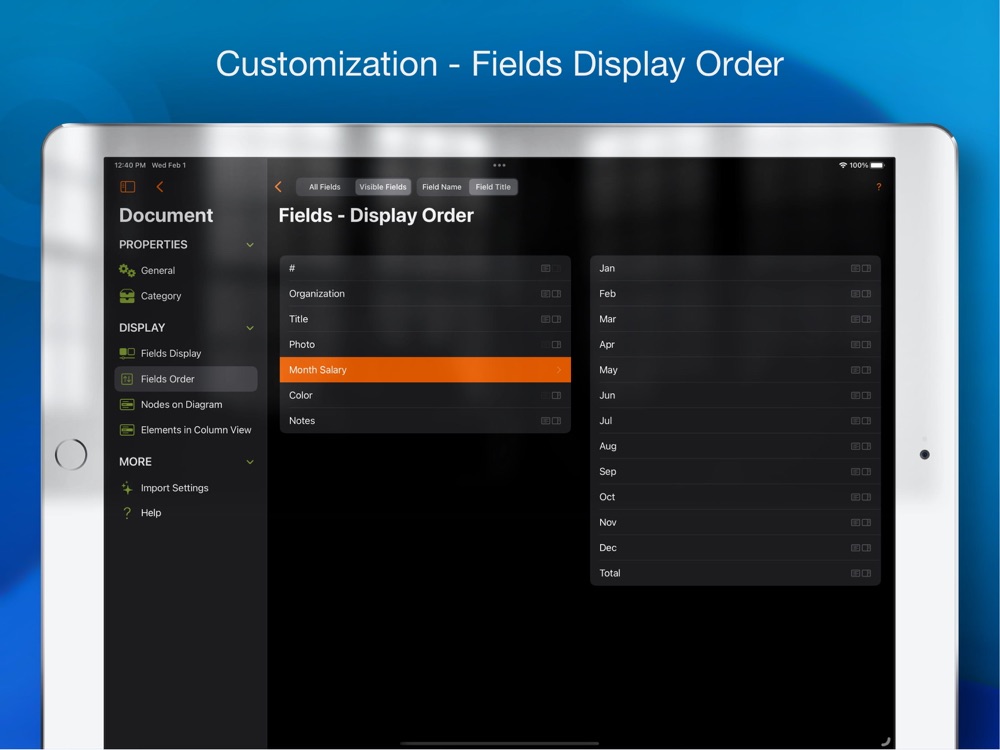Open the orange question mark help icon
1000x750 pixels.
[x=878, y=187]
